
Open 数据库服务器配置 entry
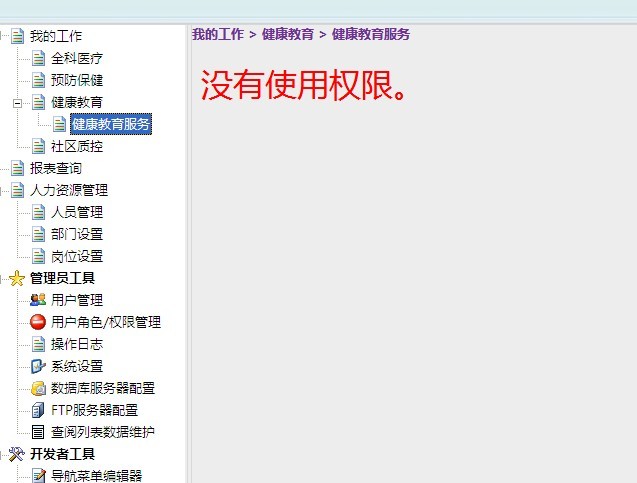pyautogui.click(x=103, y=388)
